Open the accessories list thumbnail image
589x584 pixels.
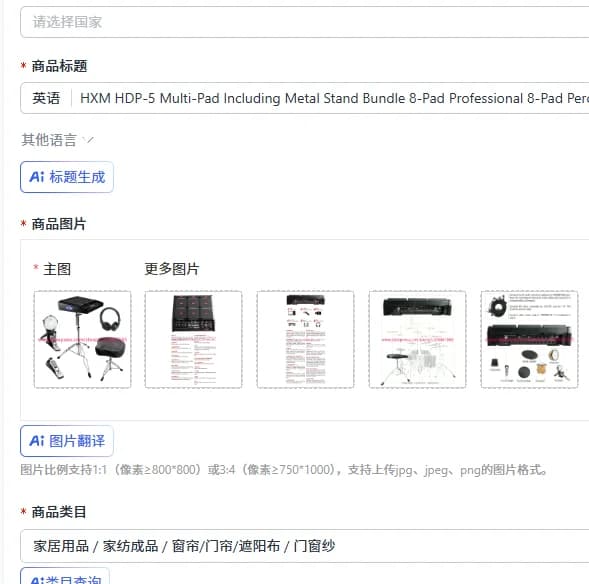[x=305, y=339]
